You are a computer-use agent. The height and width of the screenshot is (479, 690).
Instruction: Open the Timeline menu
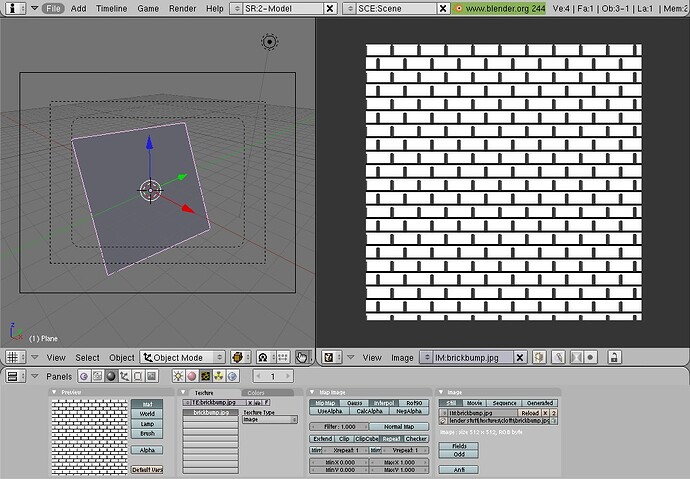pyautogui.click(x=111, y=8)
